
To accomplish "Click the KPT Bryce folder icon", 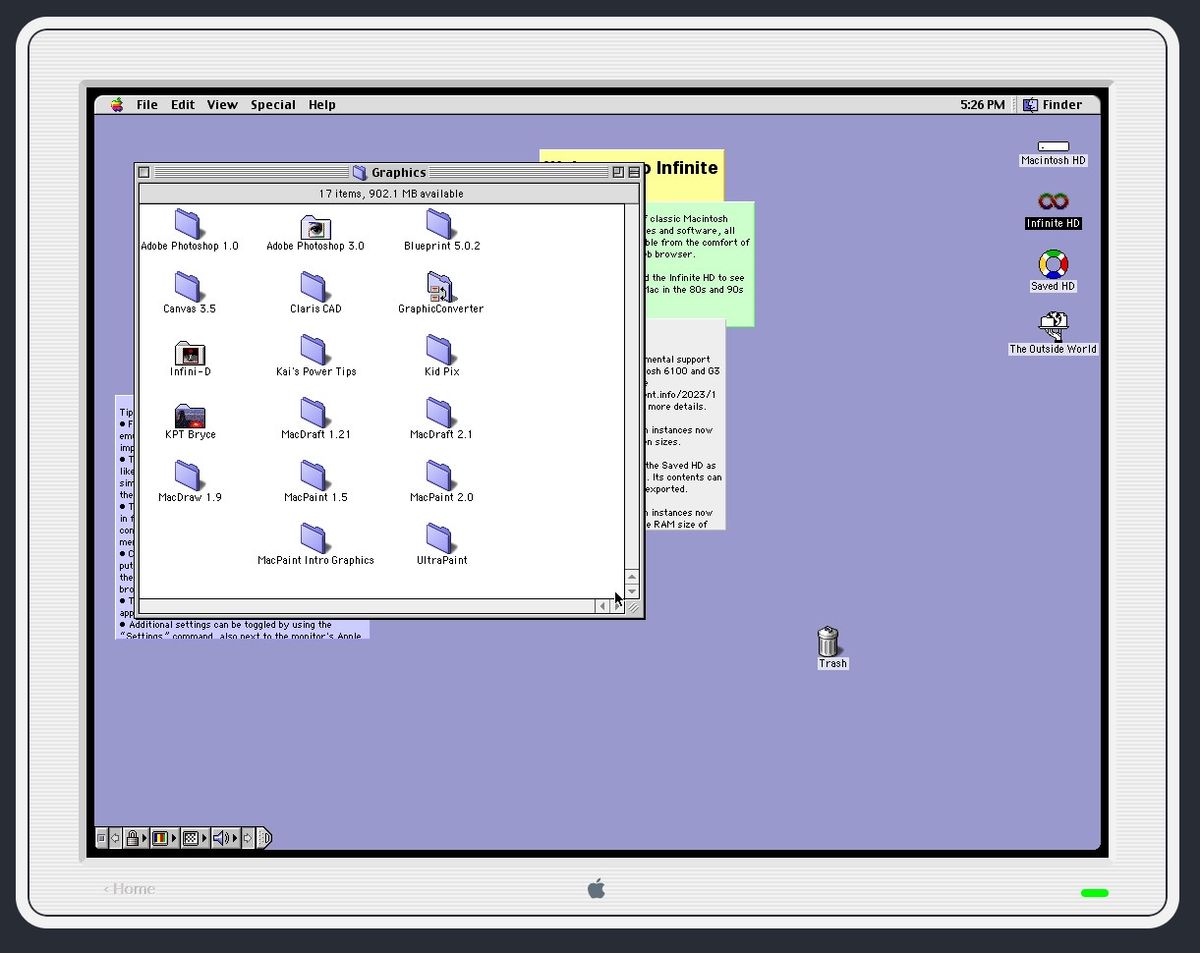I will pos(189,415).
